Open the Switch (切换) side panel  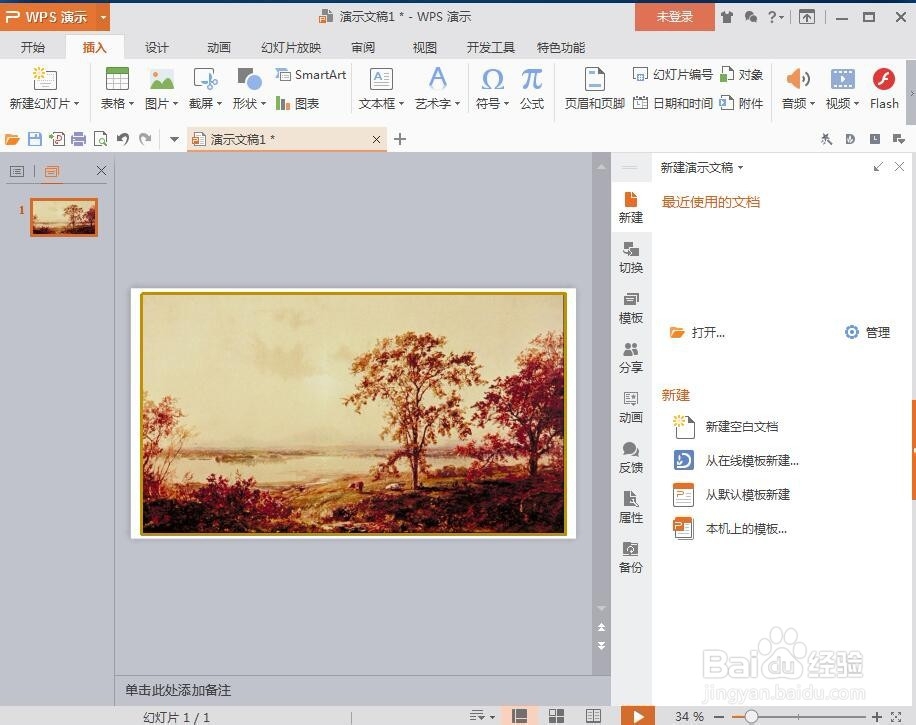point(631,258)
